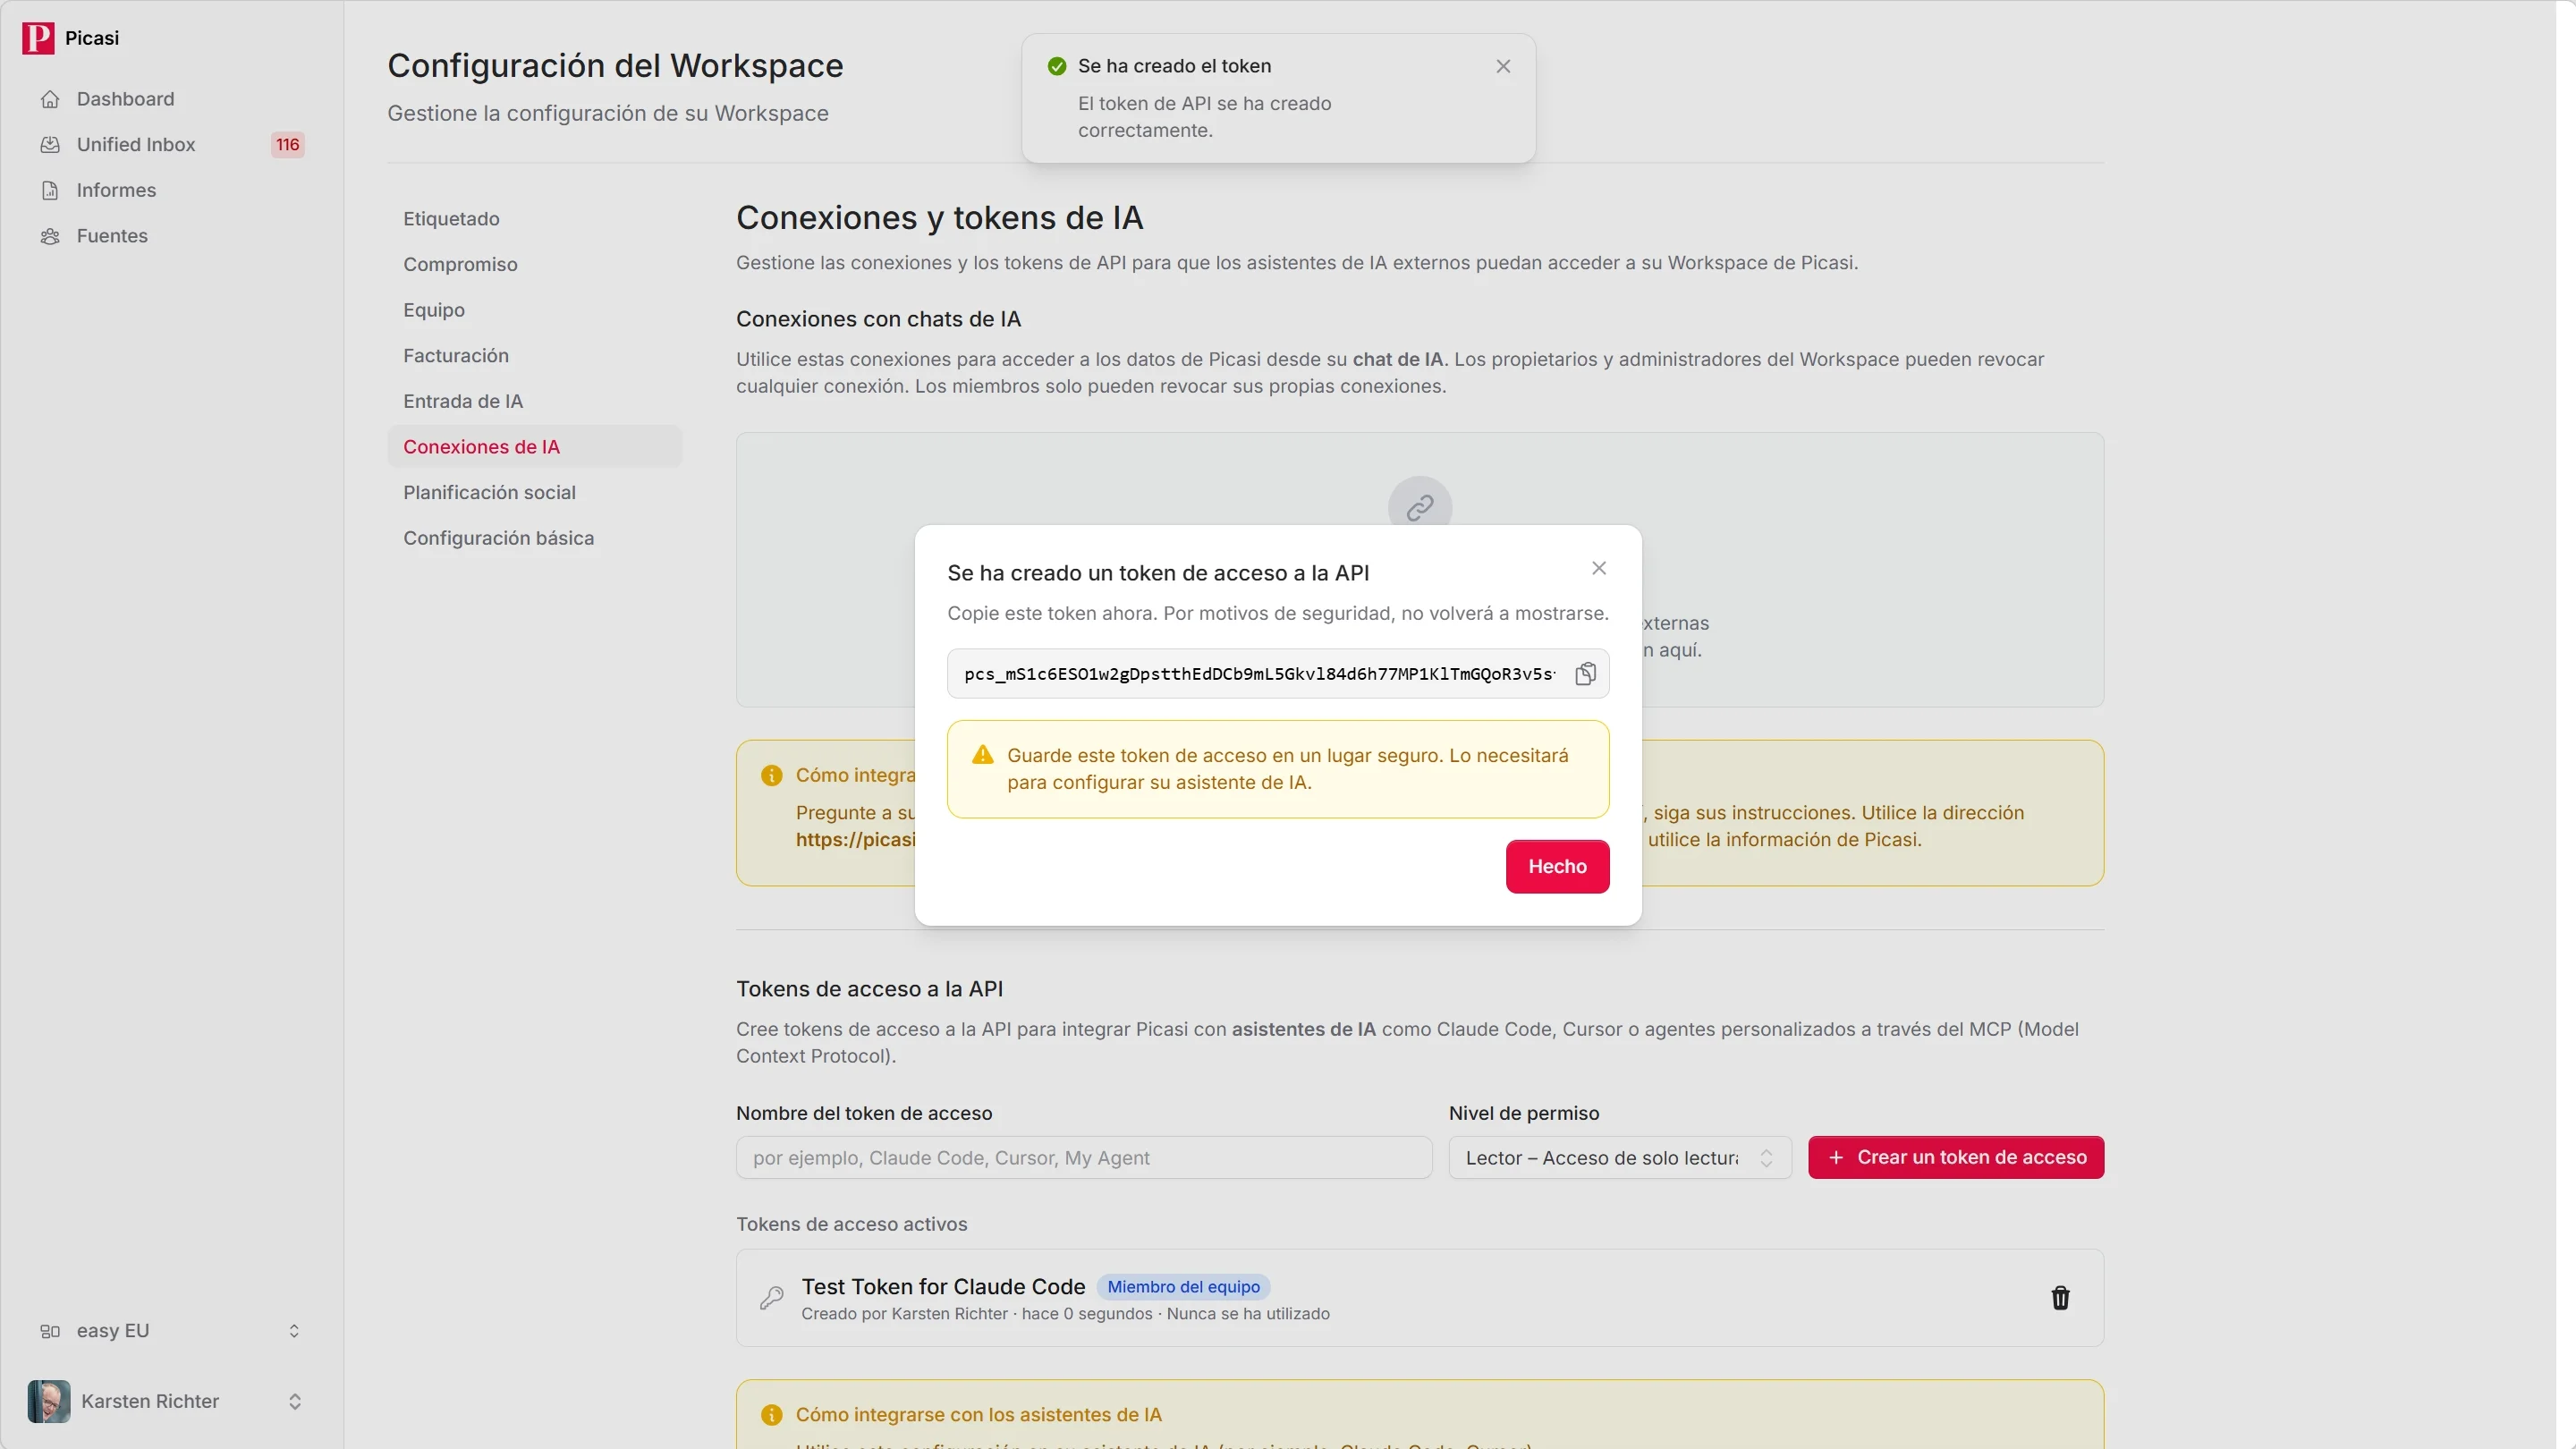
Task: Select the Compromiso settings tab
Action: tap(535, 264)
